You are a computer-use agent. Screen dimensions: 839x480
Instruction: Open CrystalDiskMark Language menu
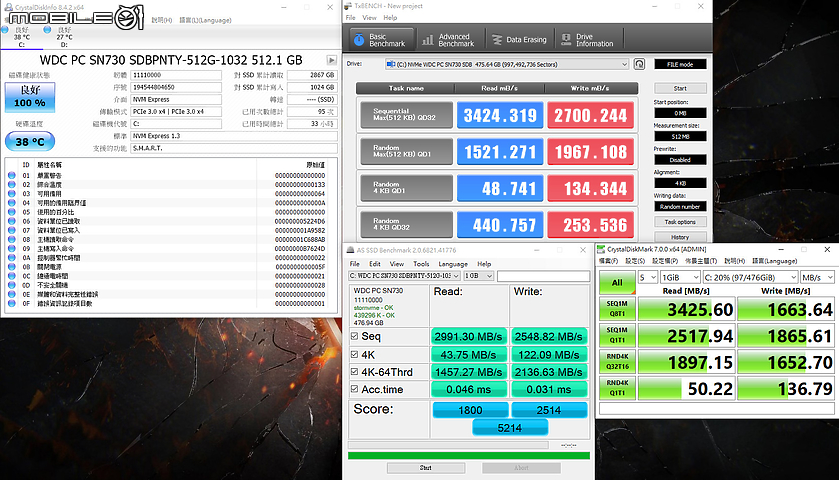click(x=774, y=261)
